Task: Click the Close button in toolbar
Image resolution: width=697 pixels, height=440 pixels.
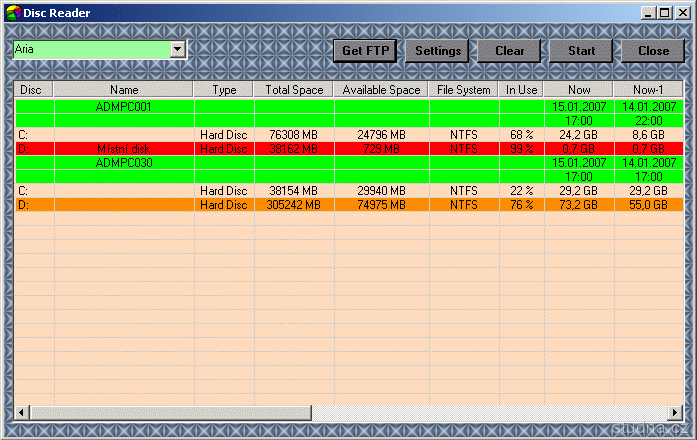Action: coord(653,51)
